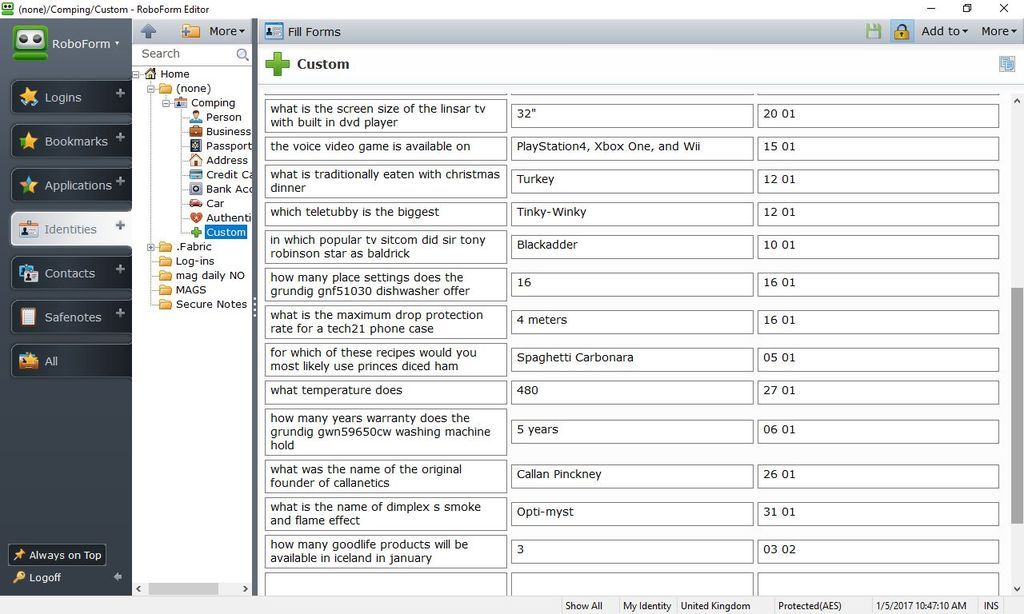The height and width of the screenshot is (614, 1024).
Task: Click the 'Blackadder' answer field
Action: click(632, 247)
